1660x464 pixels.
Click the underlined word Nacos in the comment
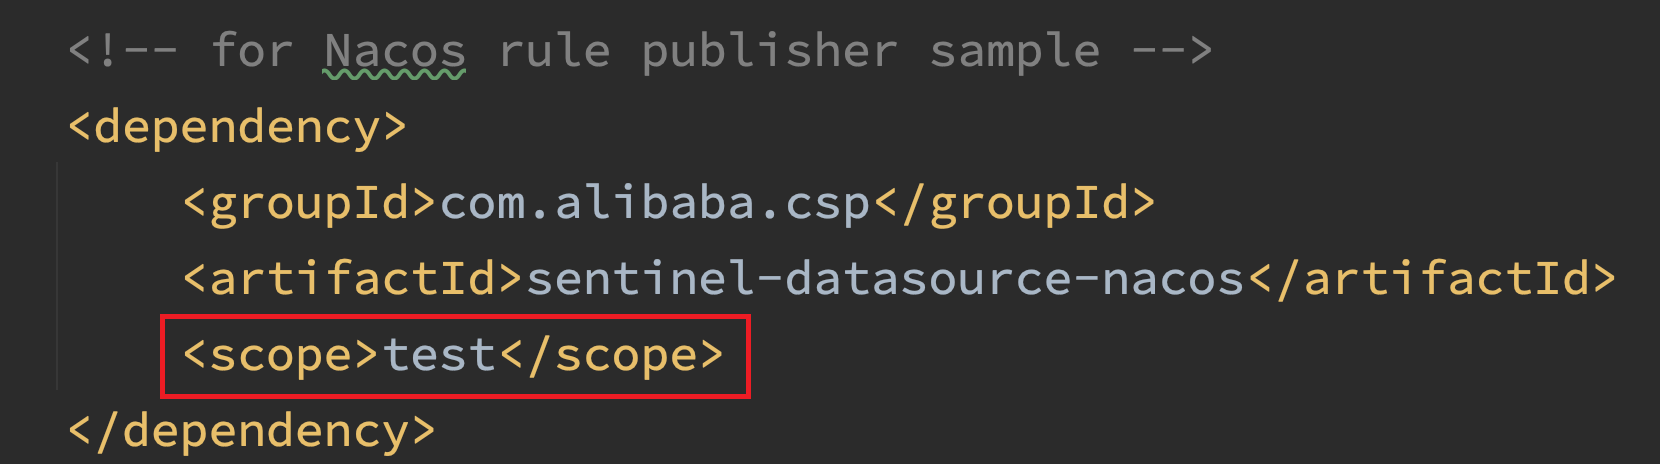pyautogui.click(x=395, y=51)
